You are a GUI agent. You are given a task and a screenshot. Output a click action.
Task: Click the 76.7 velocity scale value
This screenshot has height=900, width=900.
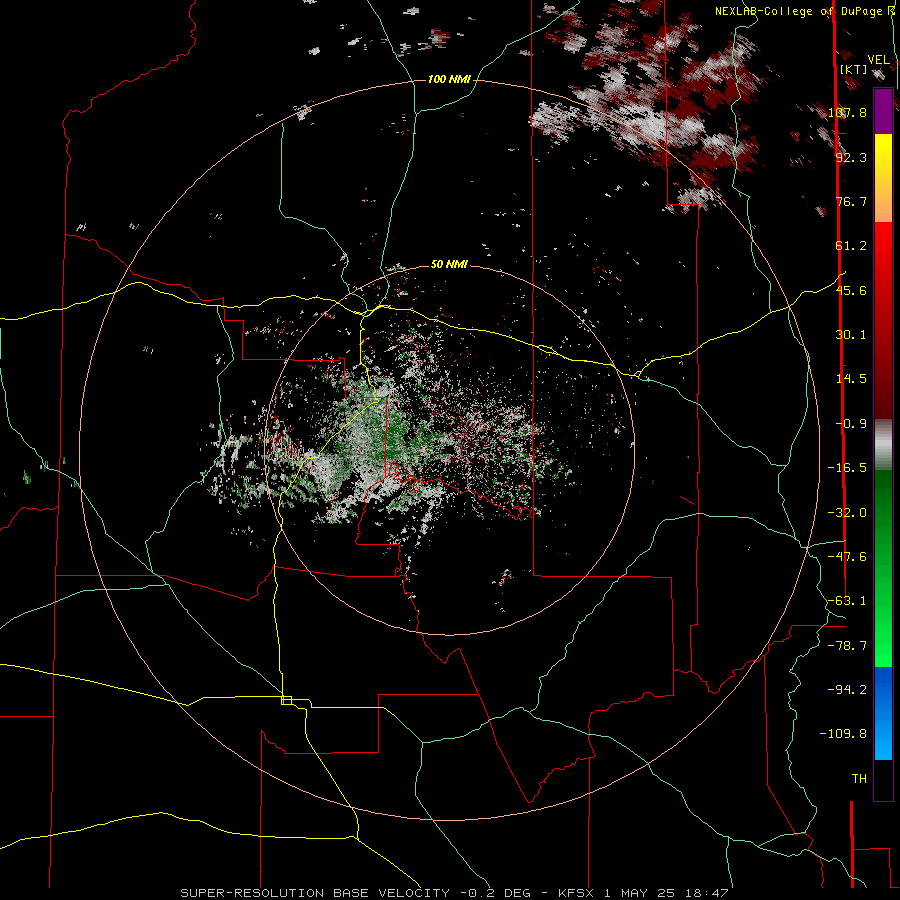pyautogui.click(x=851, y=201)
